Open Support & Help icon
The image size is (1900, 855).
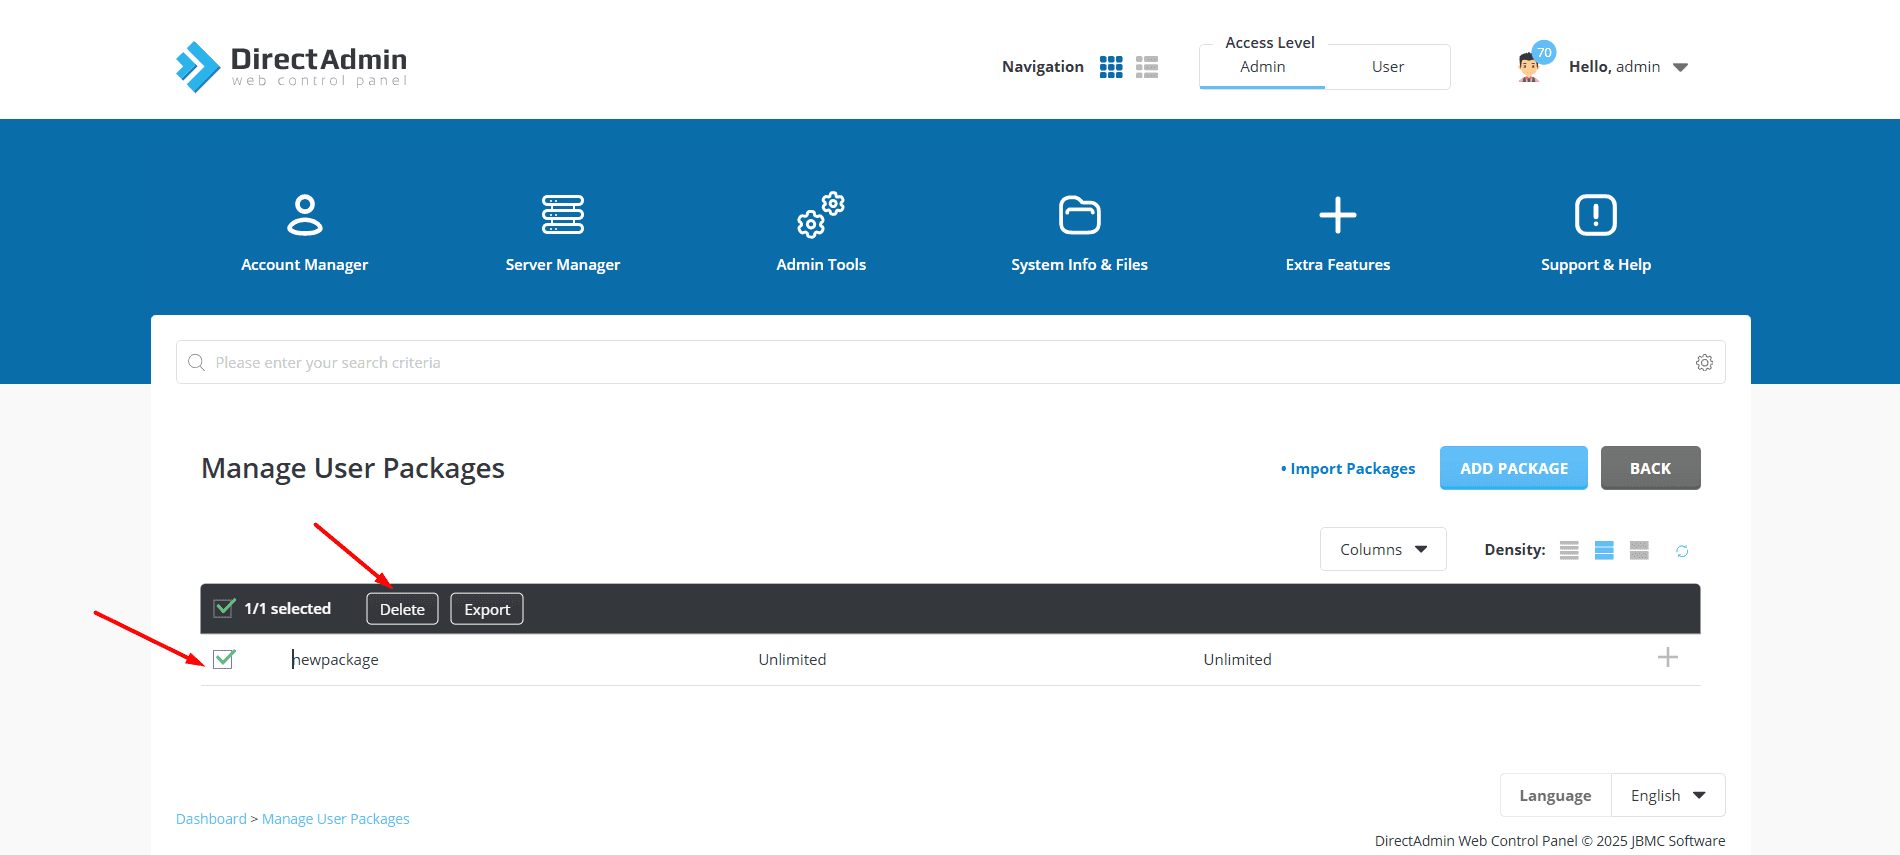tap(1595, 215)
